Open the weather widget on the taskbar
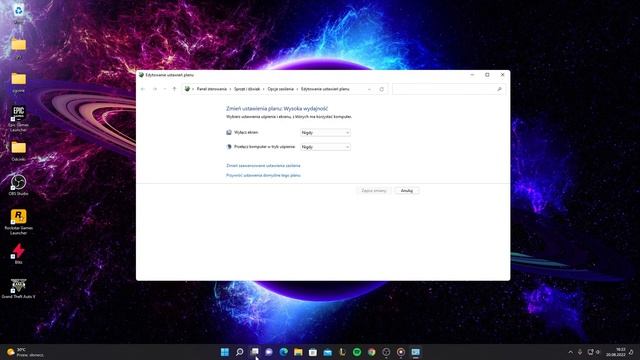 pyautogui.click(x=25, y=352)
